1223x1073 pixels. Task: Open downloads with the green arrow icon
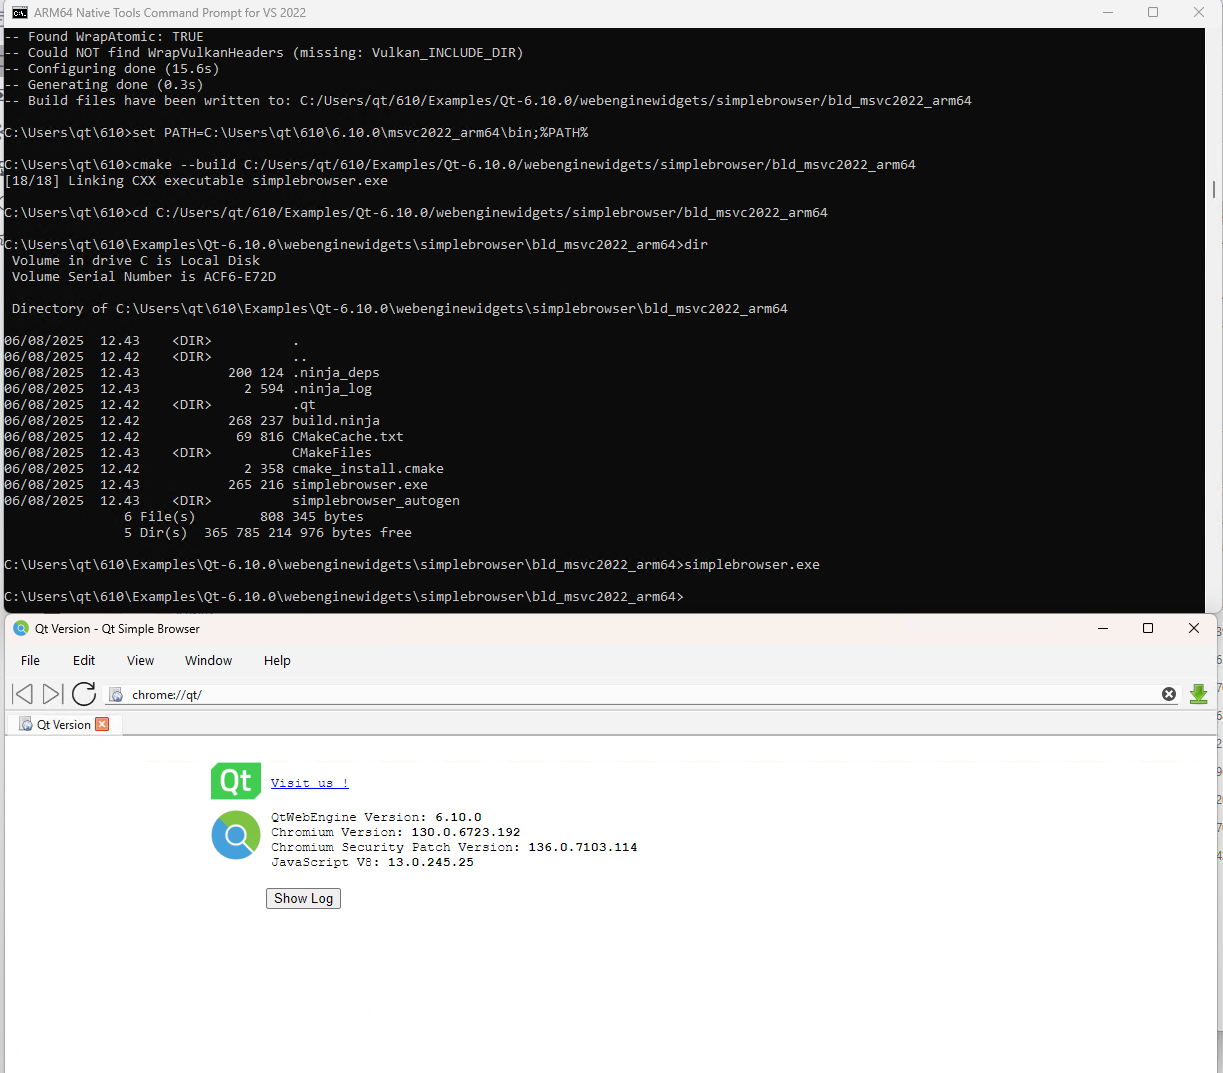click(x=1198, y=694)
